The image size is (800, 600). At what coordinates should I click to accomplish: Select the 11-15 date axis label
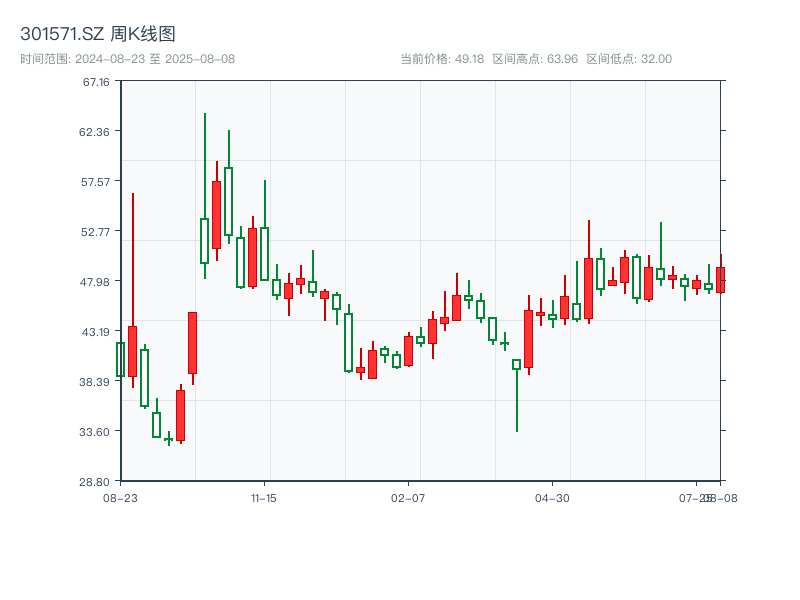pos(264,498)
